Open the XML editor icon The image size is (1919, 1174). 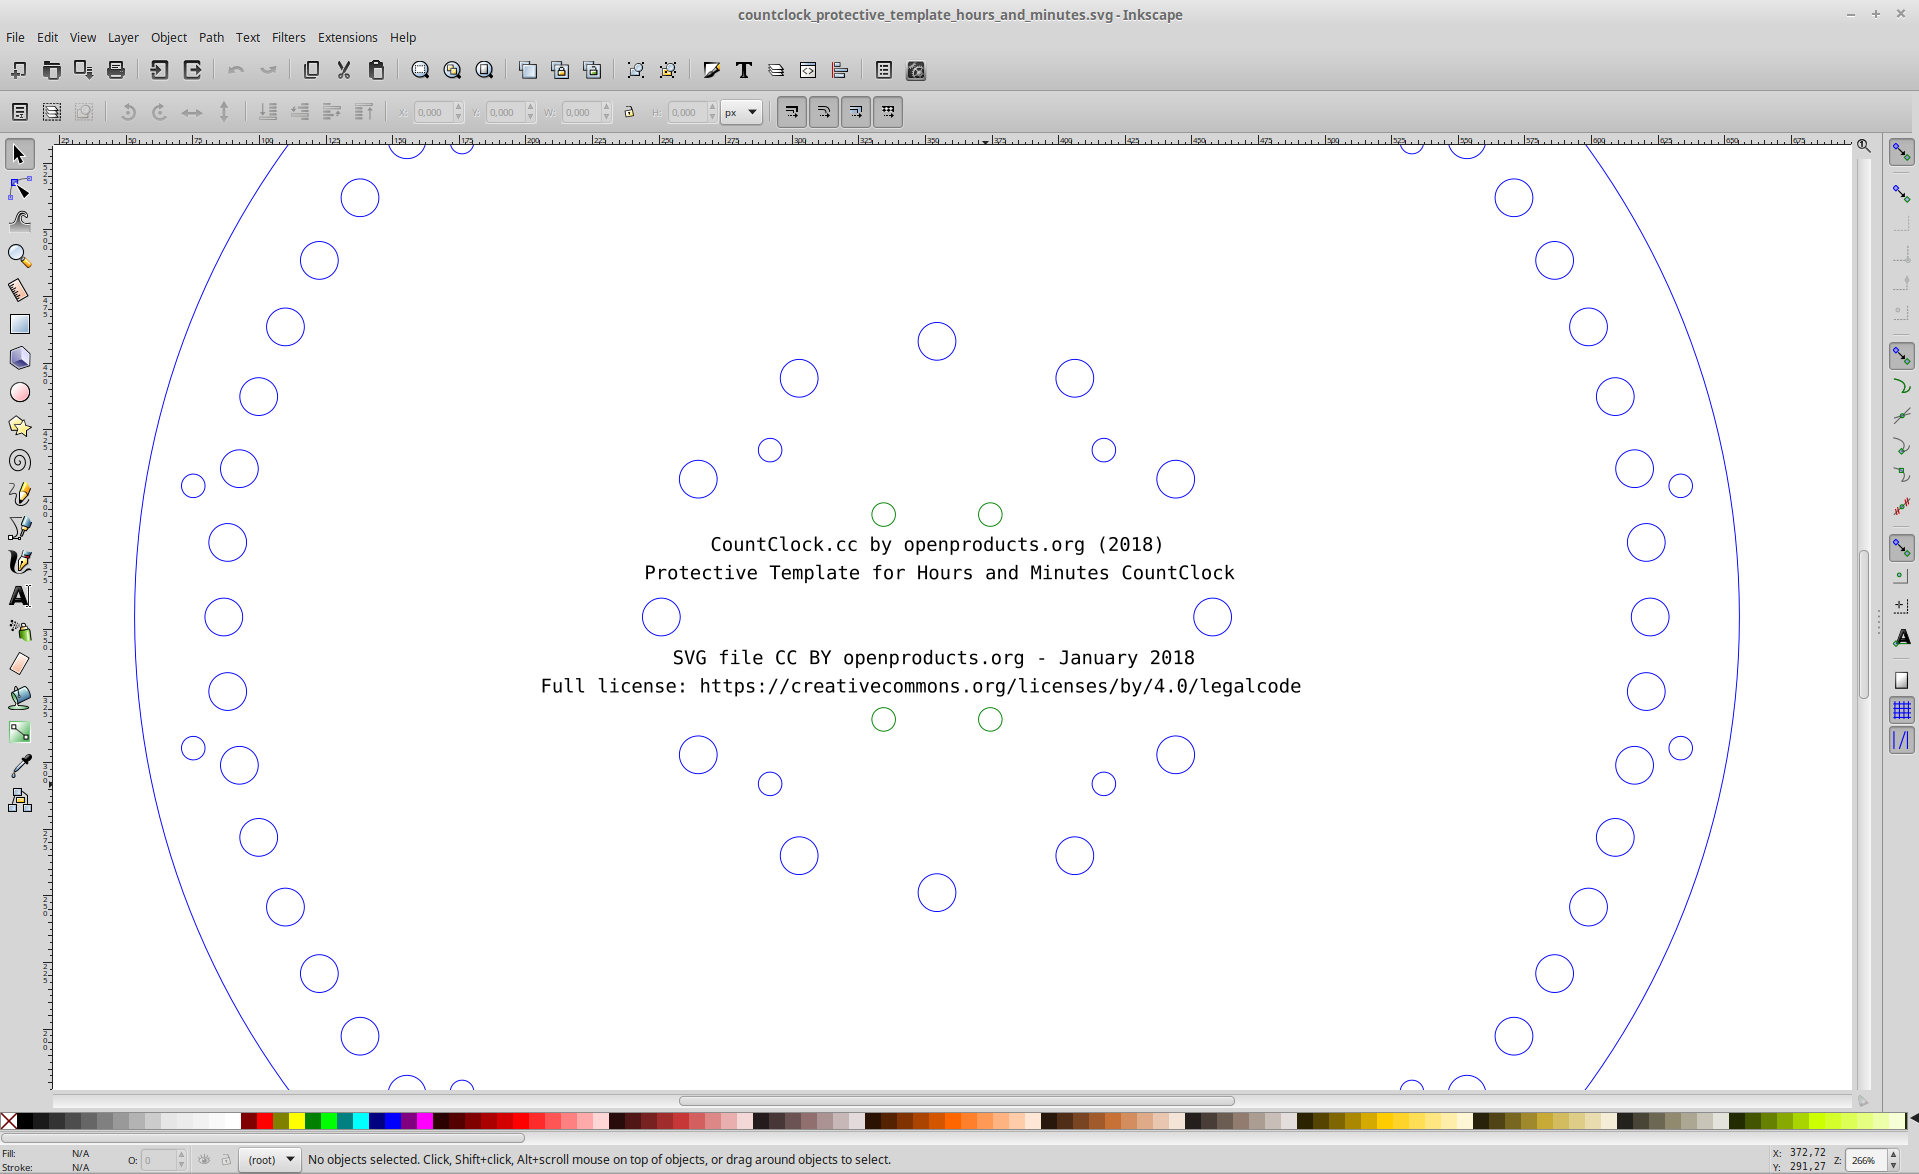click(807, 70)
